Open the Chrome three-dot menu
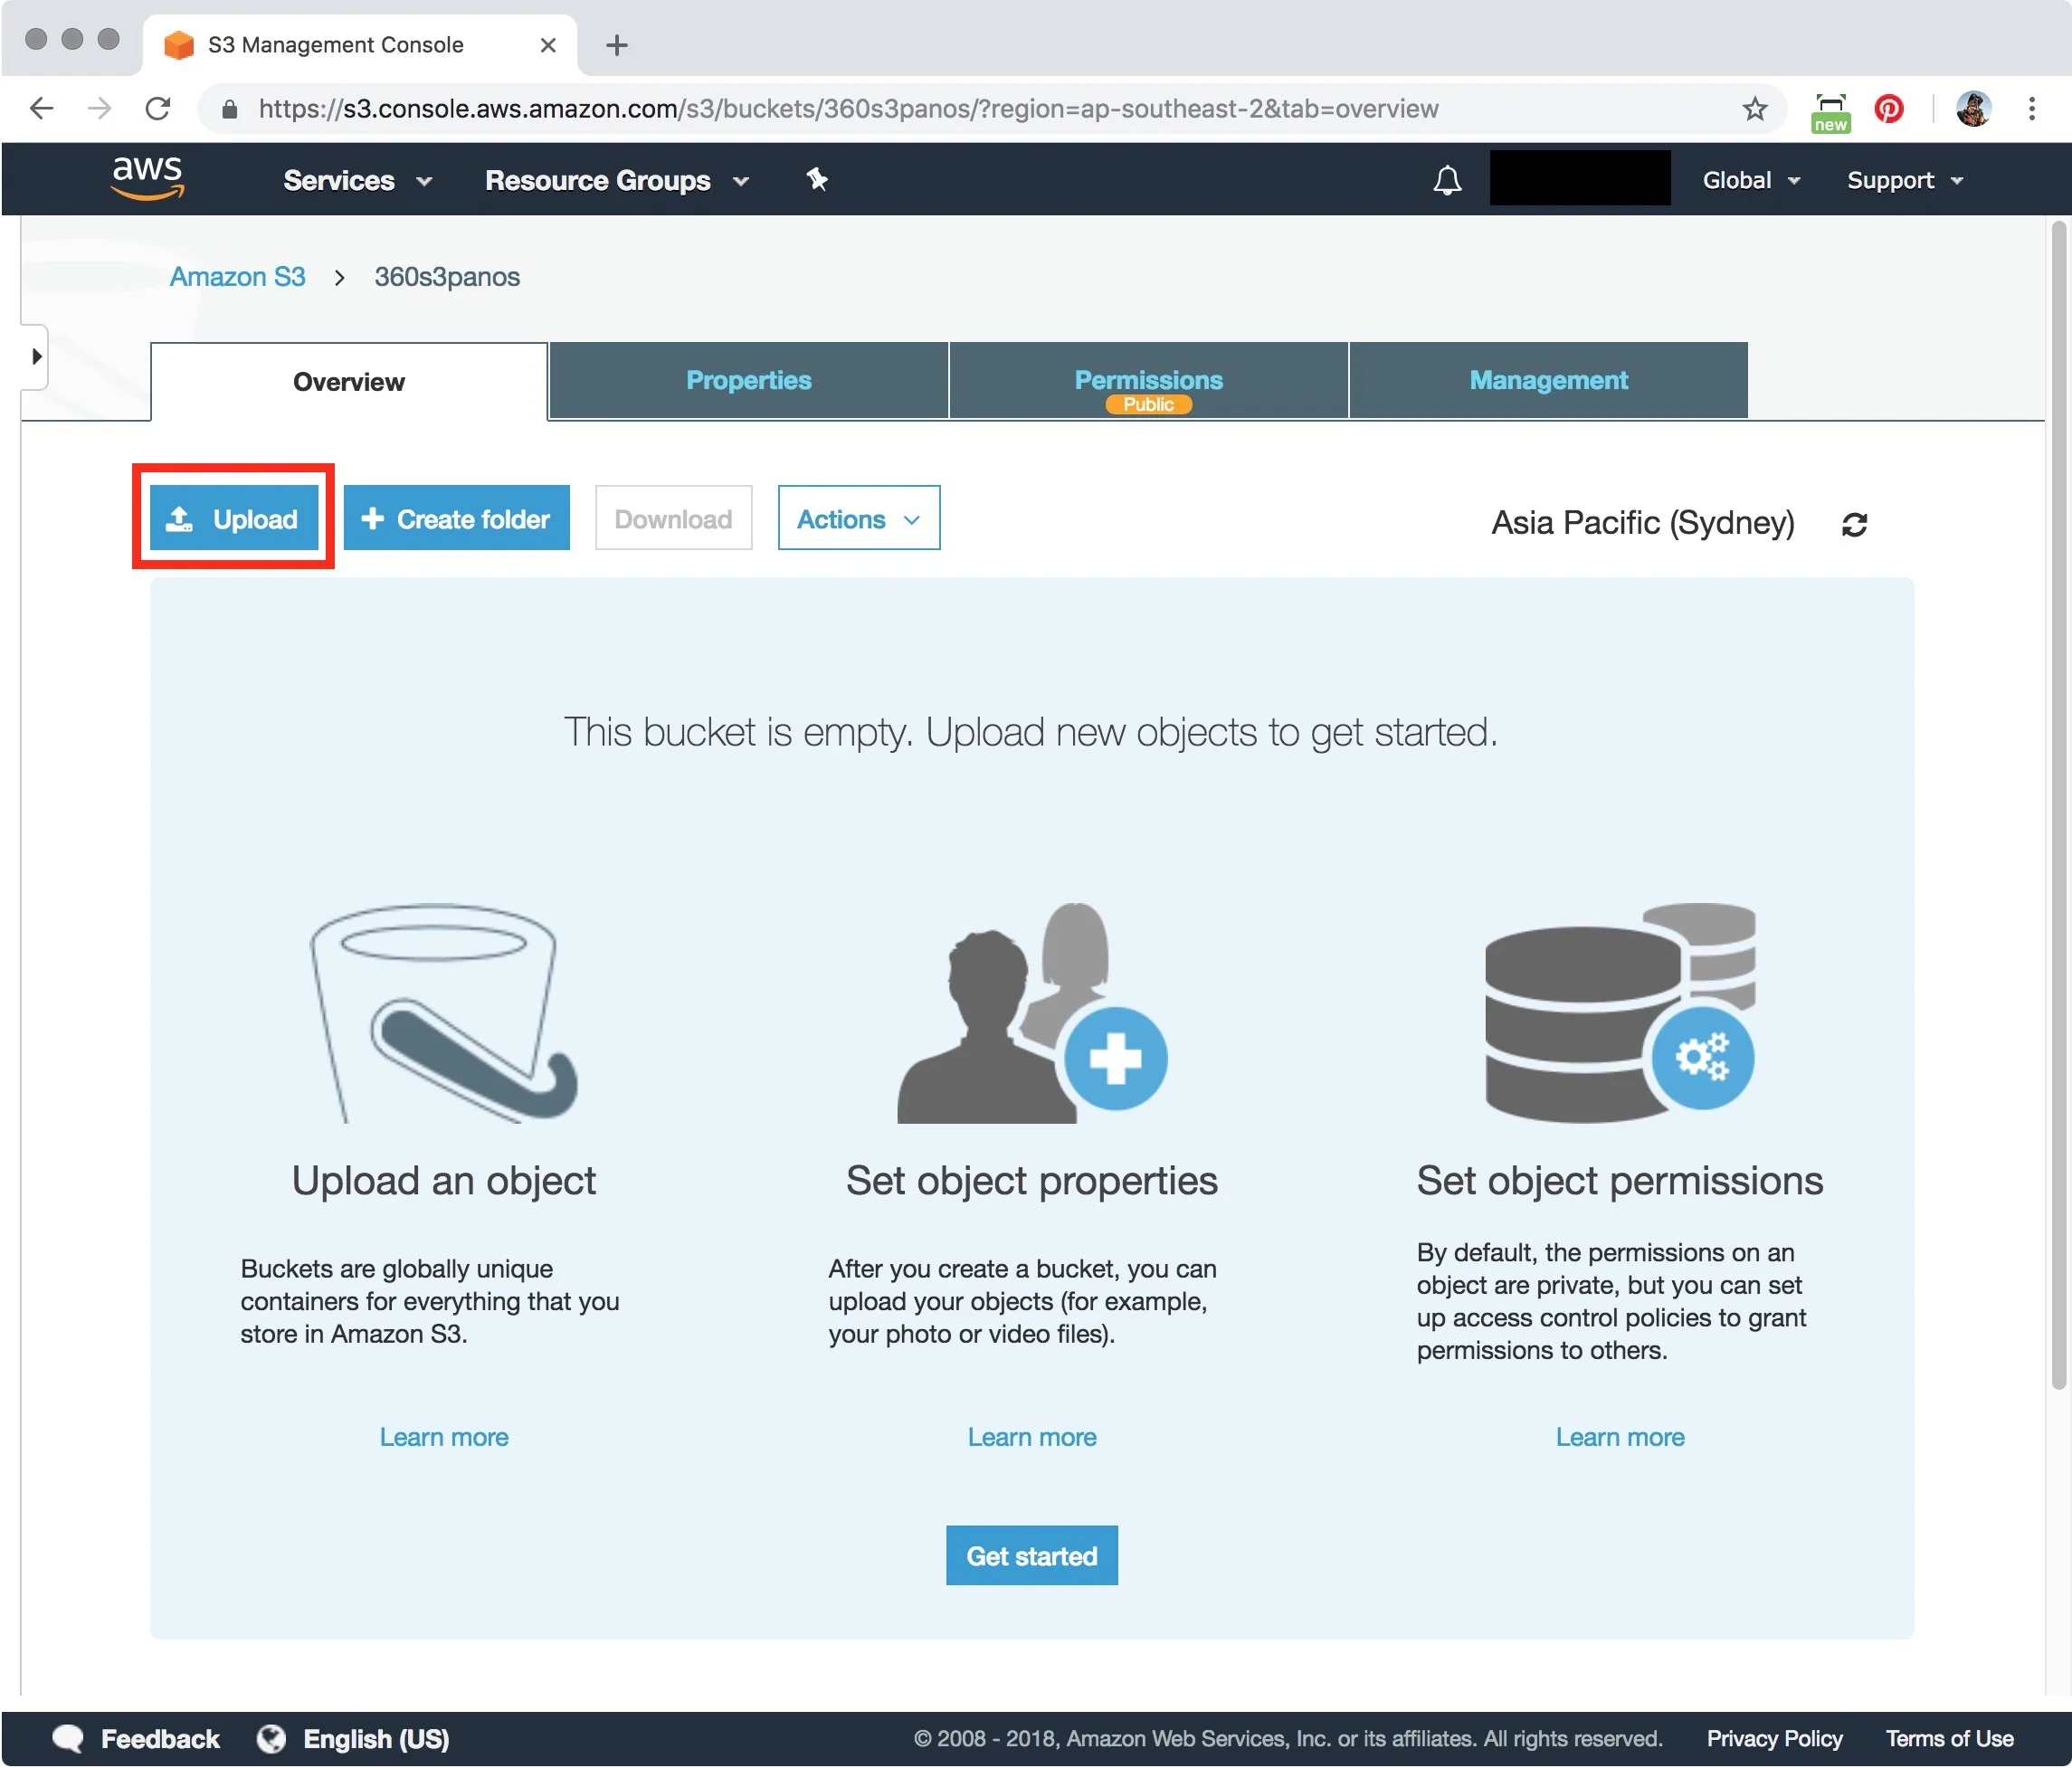The image size is (2072, 1768). [2031, 108]
